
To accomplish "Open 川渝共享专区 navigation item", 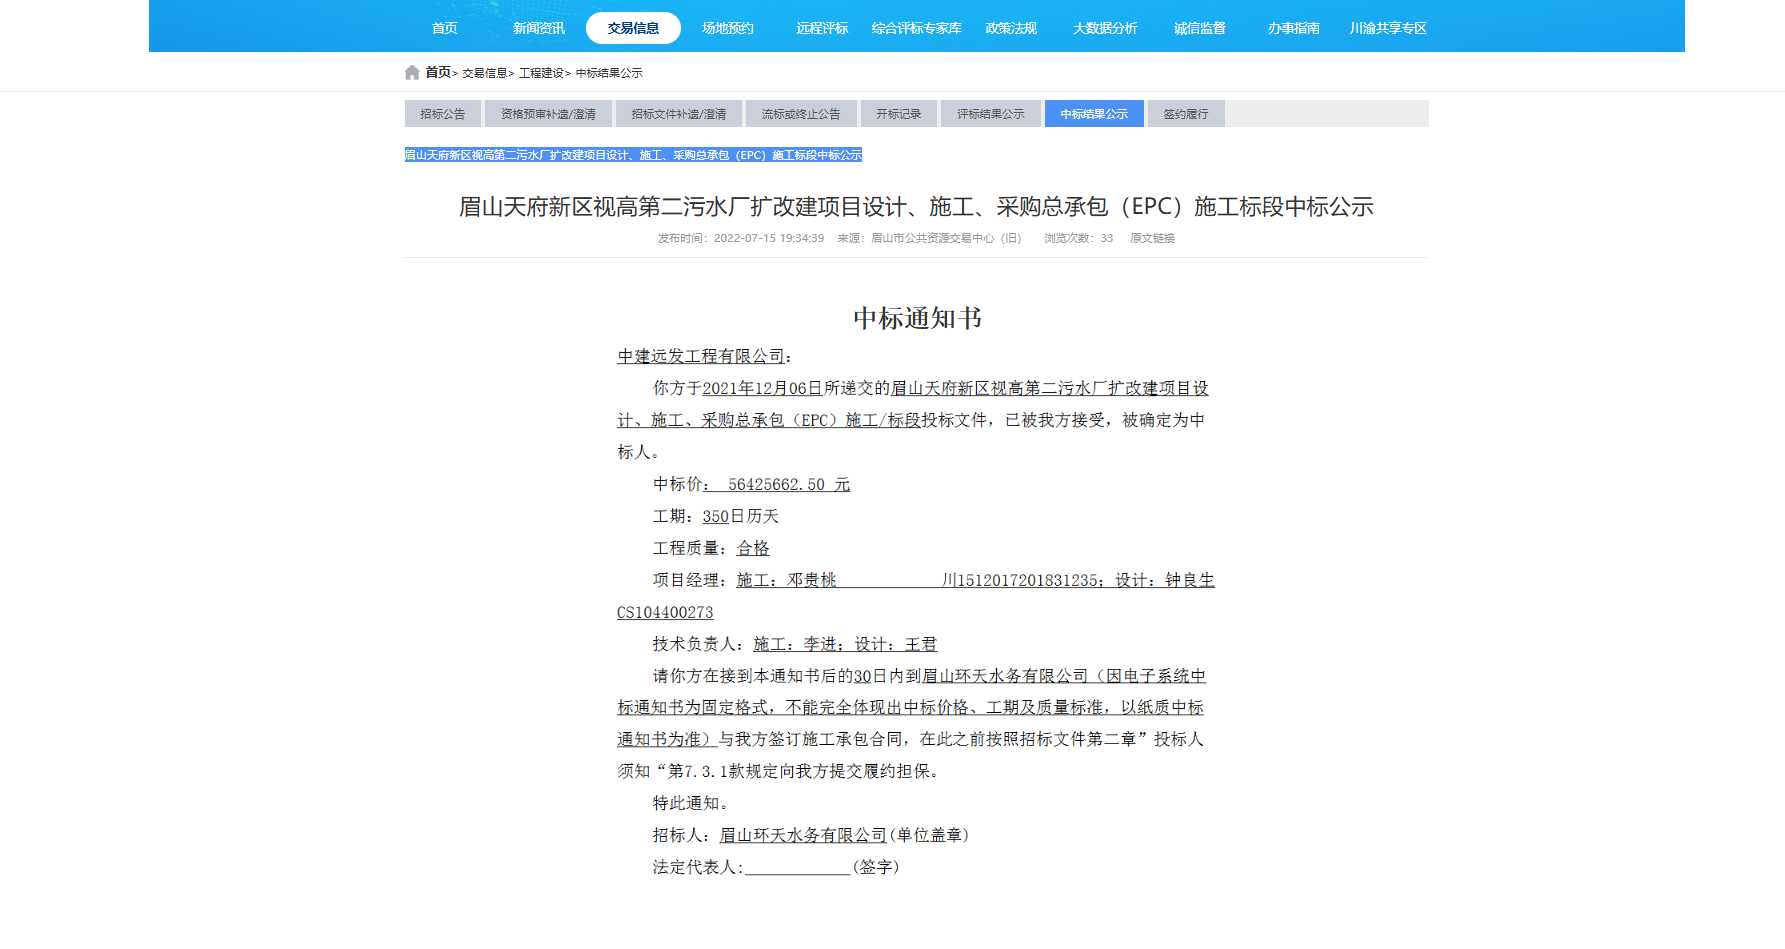I will [x=1388, y=28].
